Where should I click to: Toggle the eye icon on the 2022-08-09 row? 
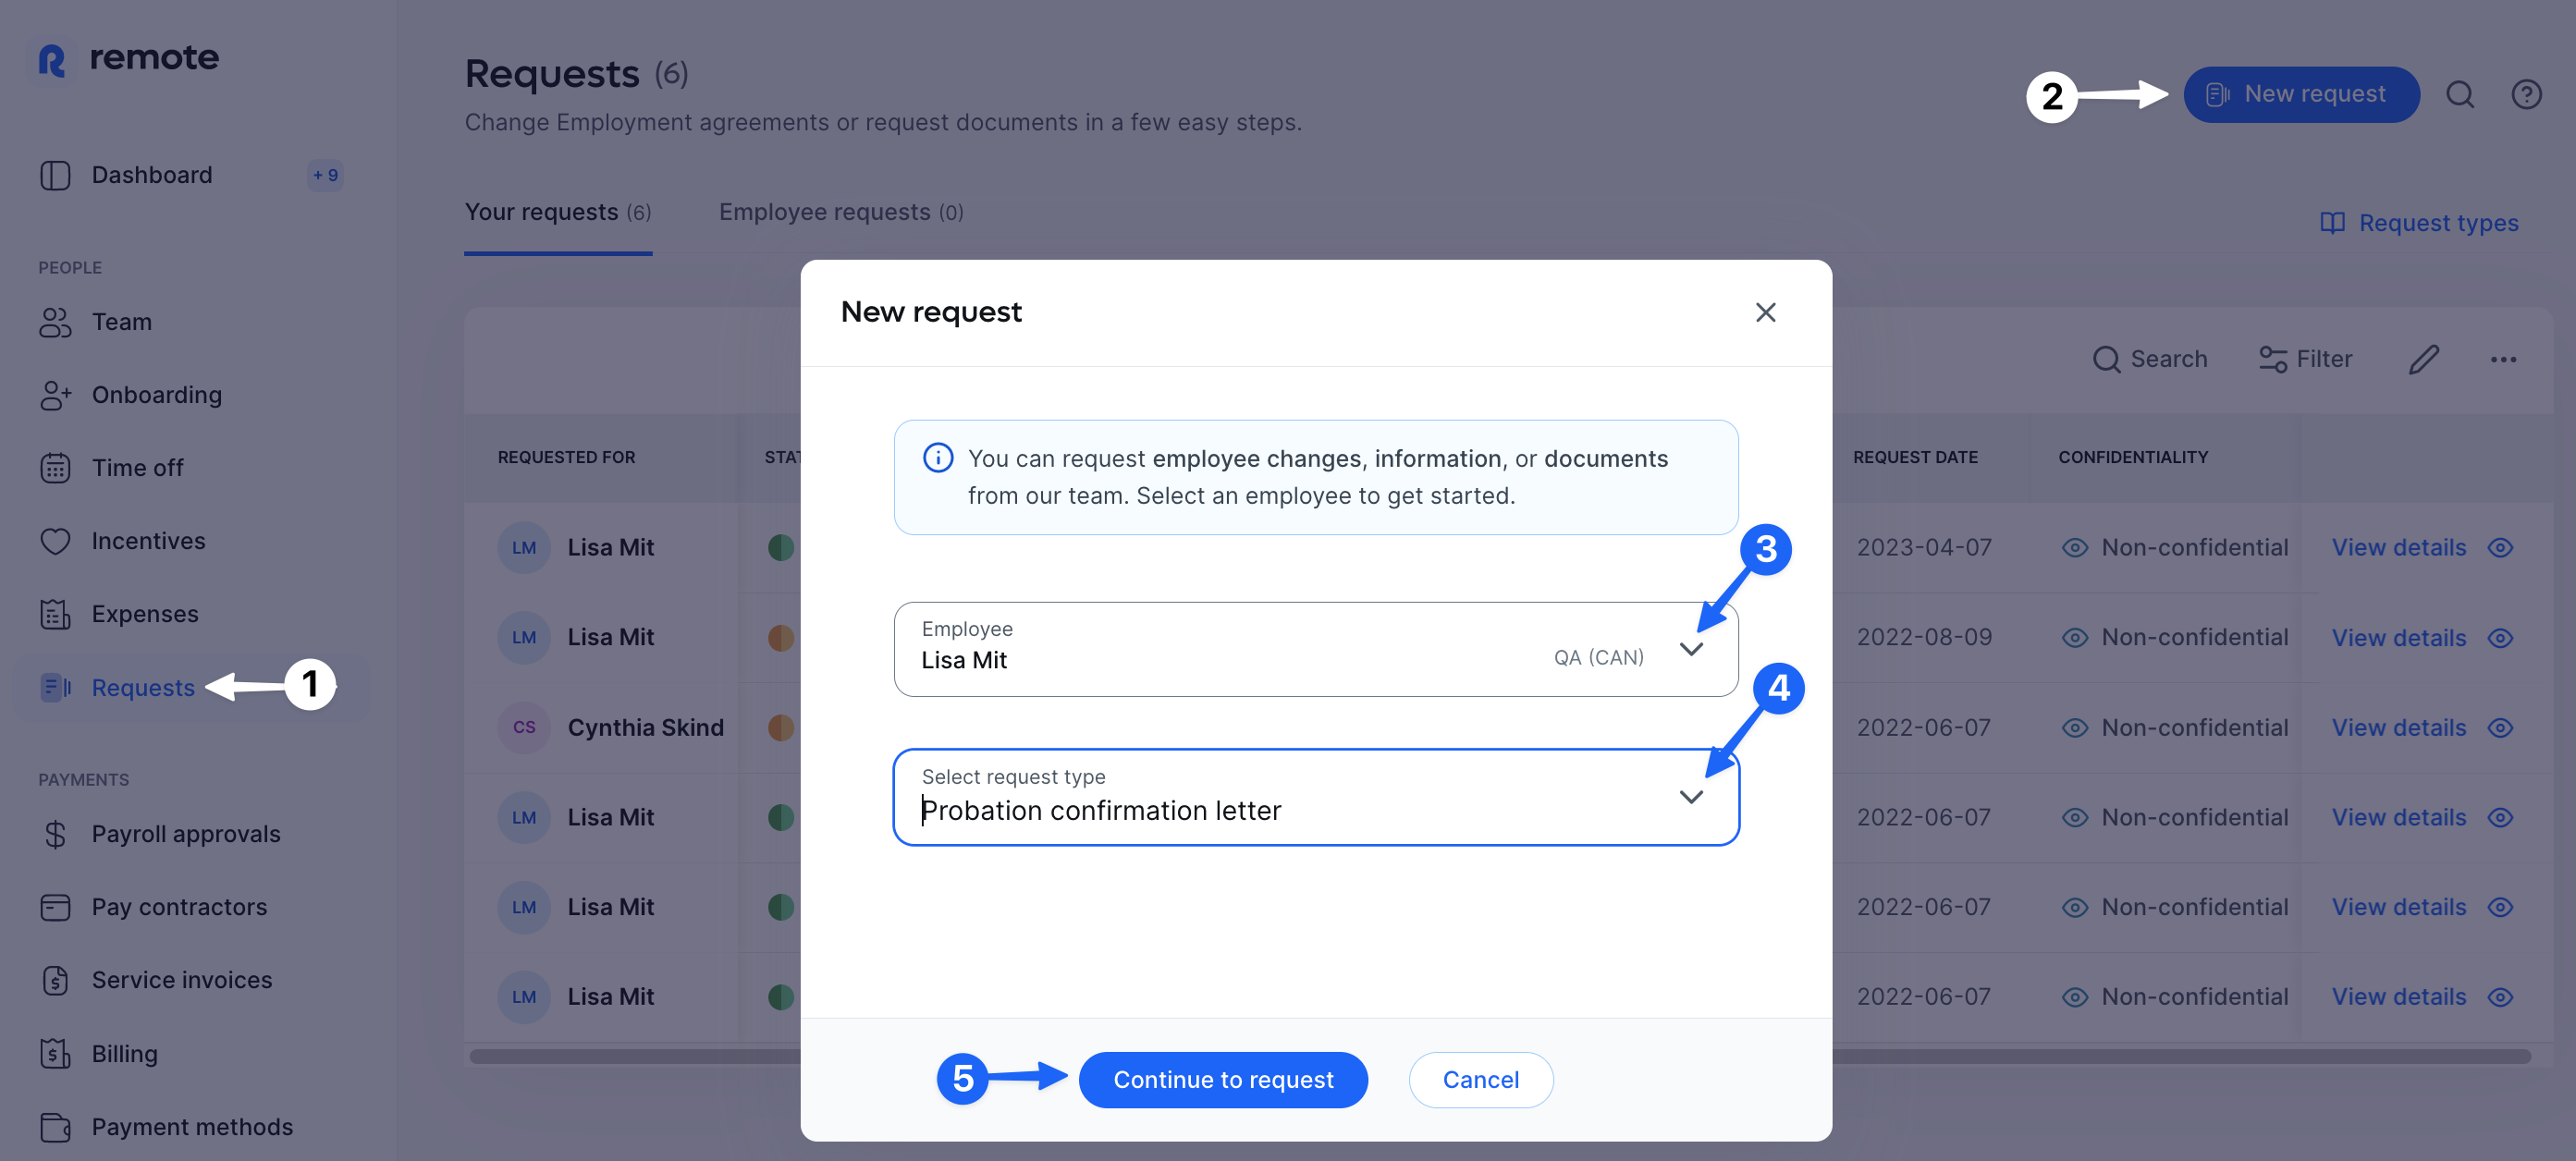2501,637
